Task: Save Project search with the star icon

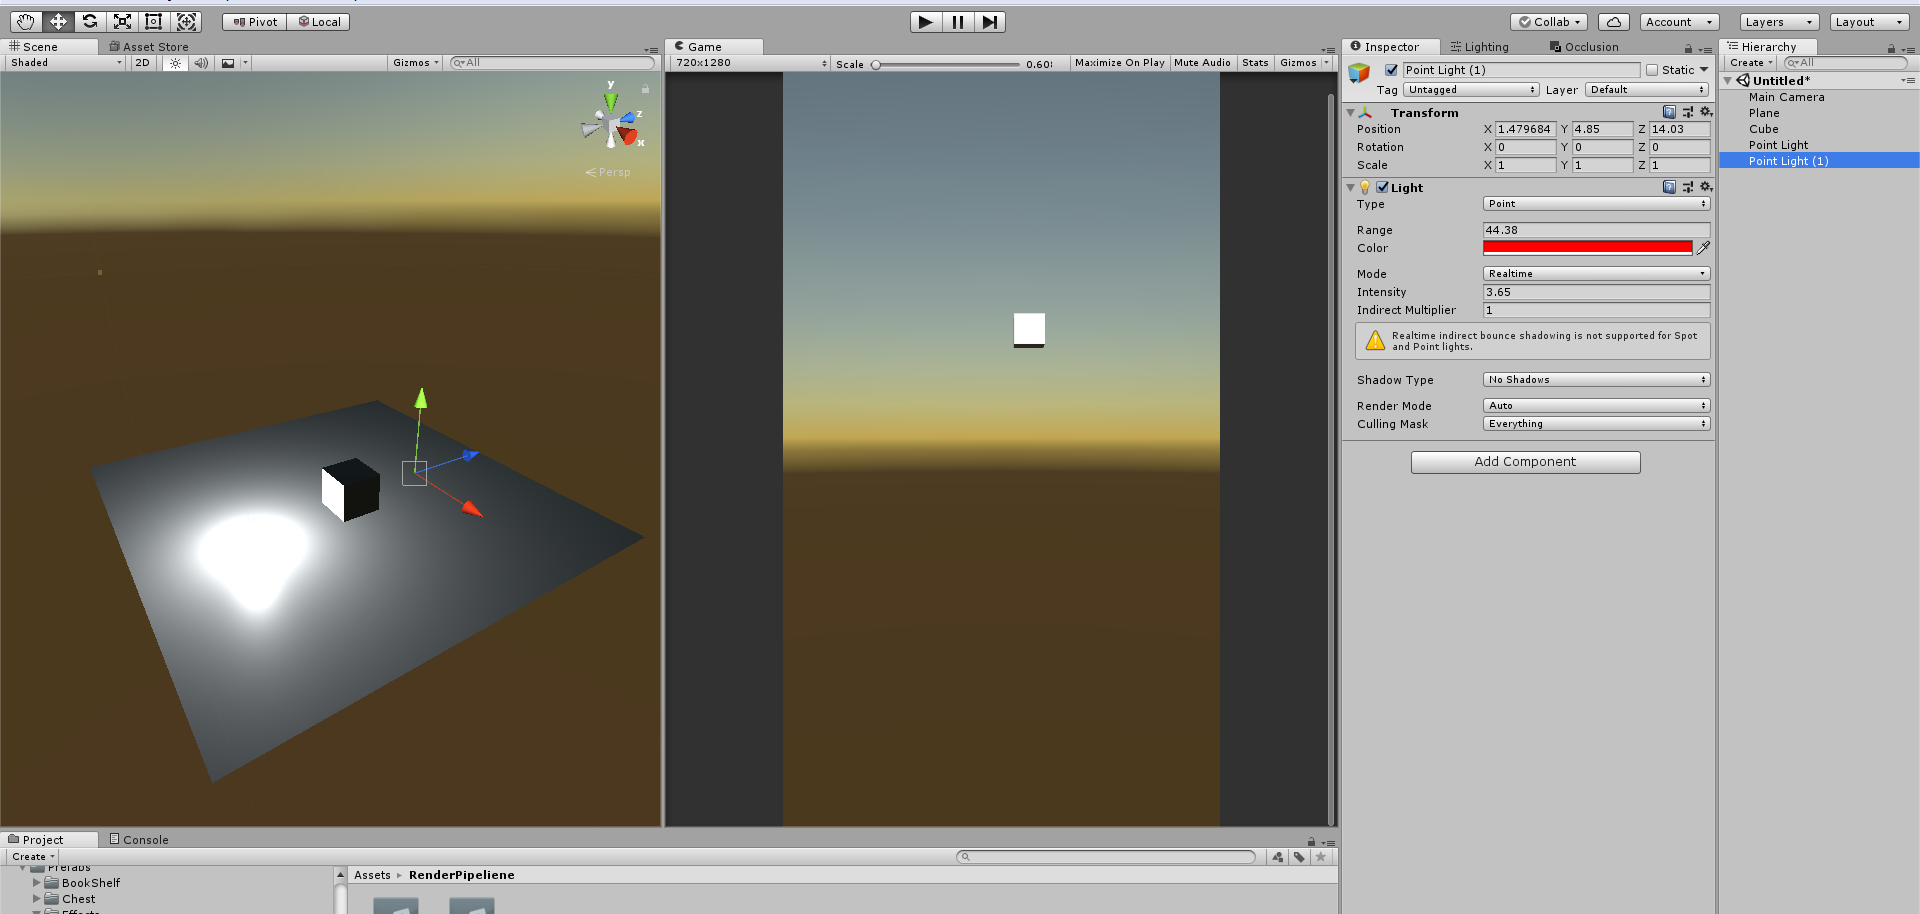Action: 1321,857
